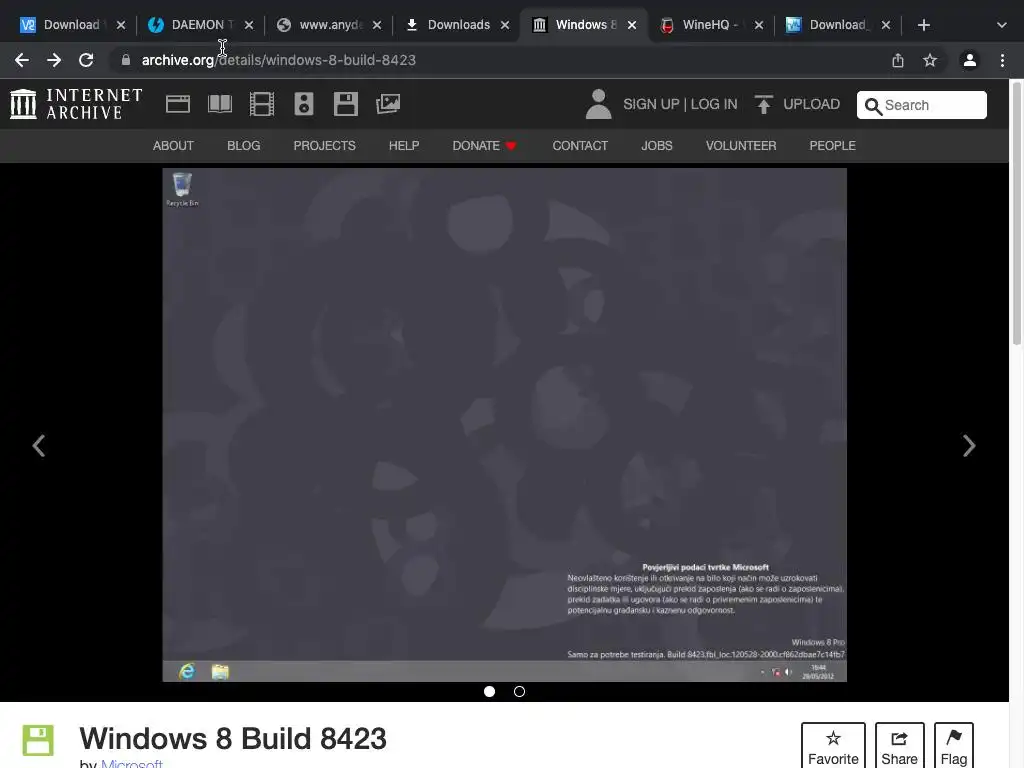Viewport: 1024px width, 768px height.
Task: Open the Software floppy-disk section icon
Action: pyautogui.click(x=345, y=104)
